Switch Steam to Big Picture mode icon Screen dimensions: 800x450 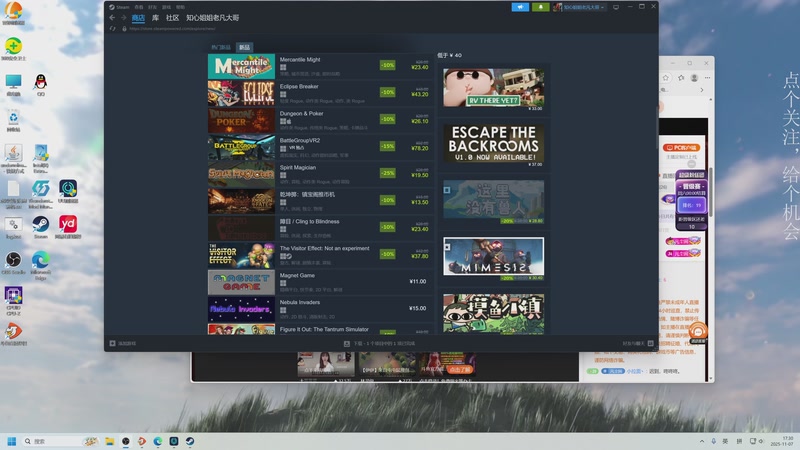pos(616,7)
